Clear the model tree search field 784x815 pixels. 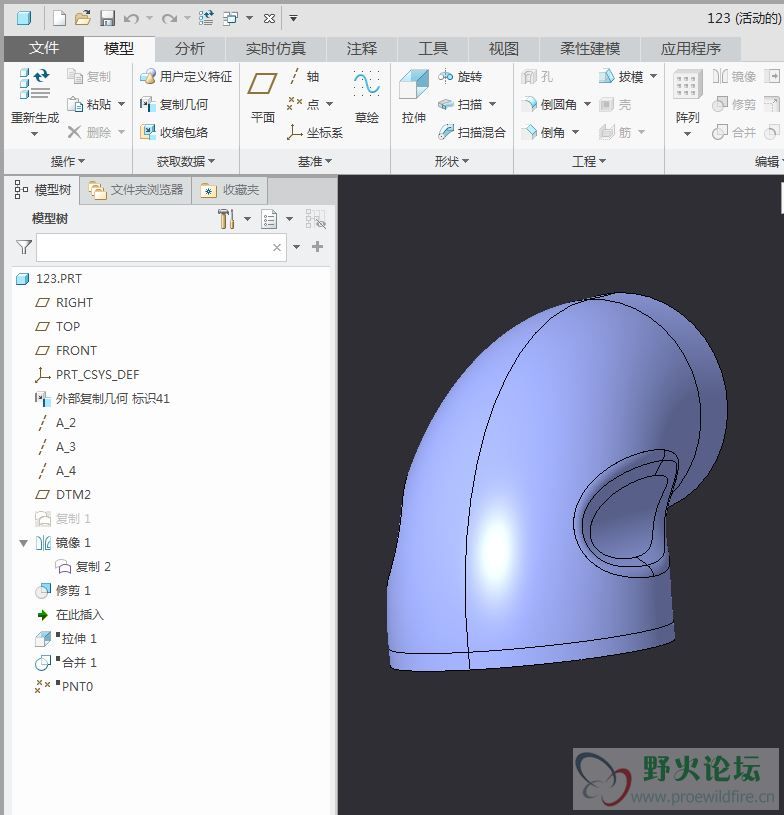(277, 247)
